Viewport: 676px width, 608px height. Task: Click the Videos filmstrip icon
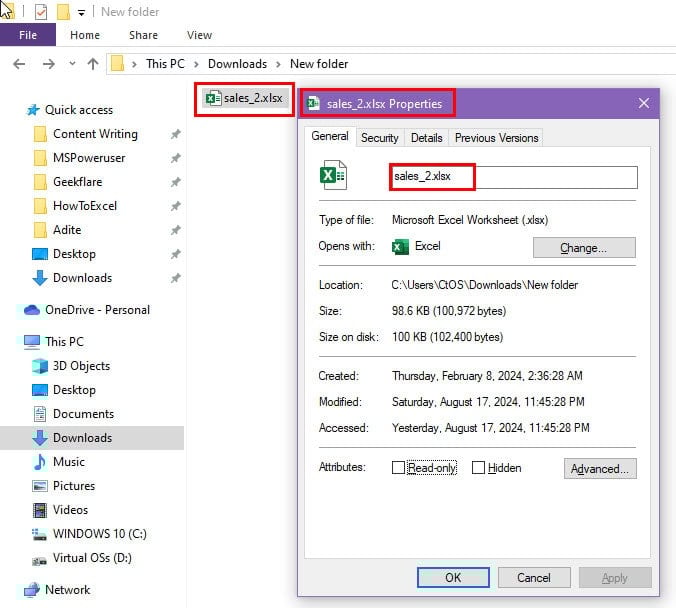click(40, 510)
